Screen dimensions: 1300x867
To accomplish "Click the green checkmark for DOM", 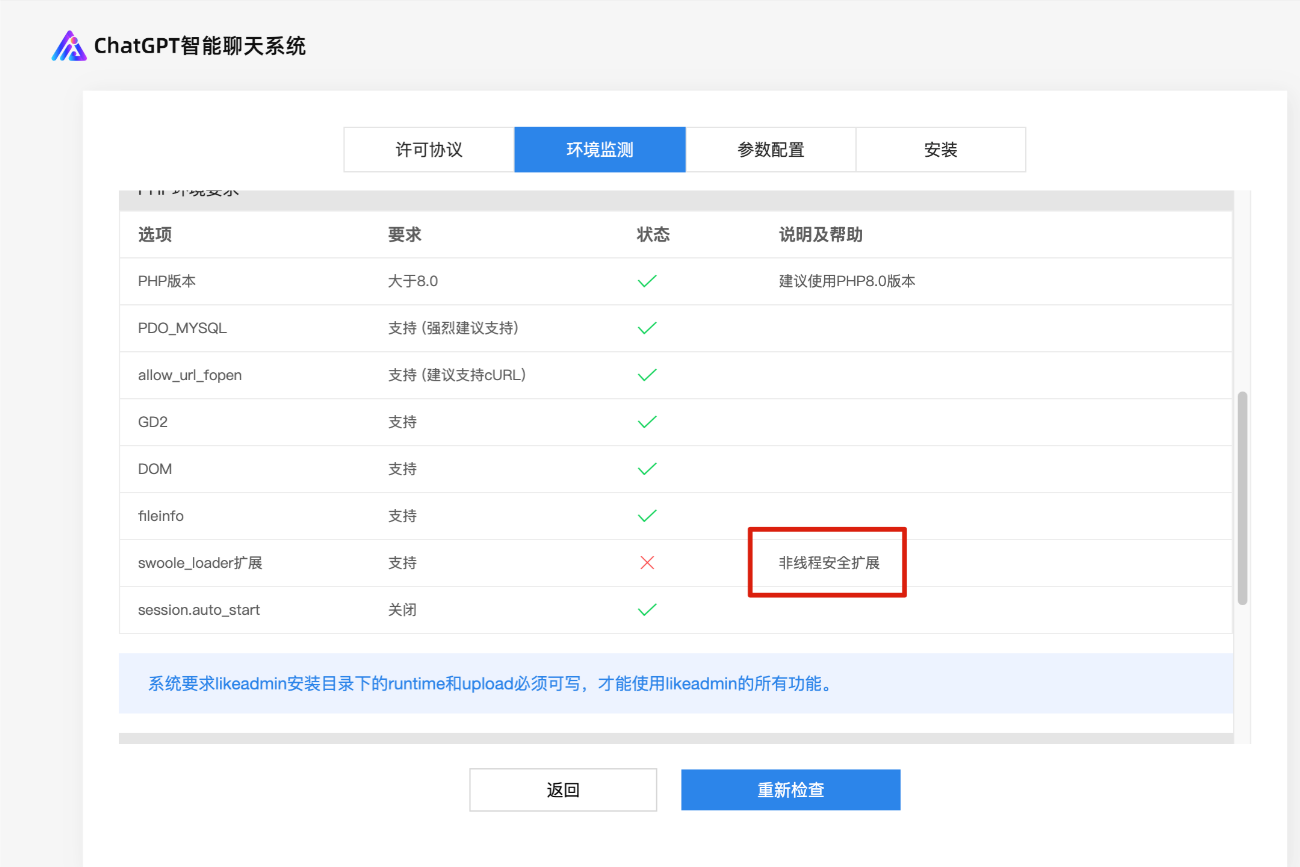I will pyautogui.click(x=647, y=469).
